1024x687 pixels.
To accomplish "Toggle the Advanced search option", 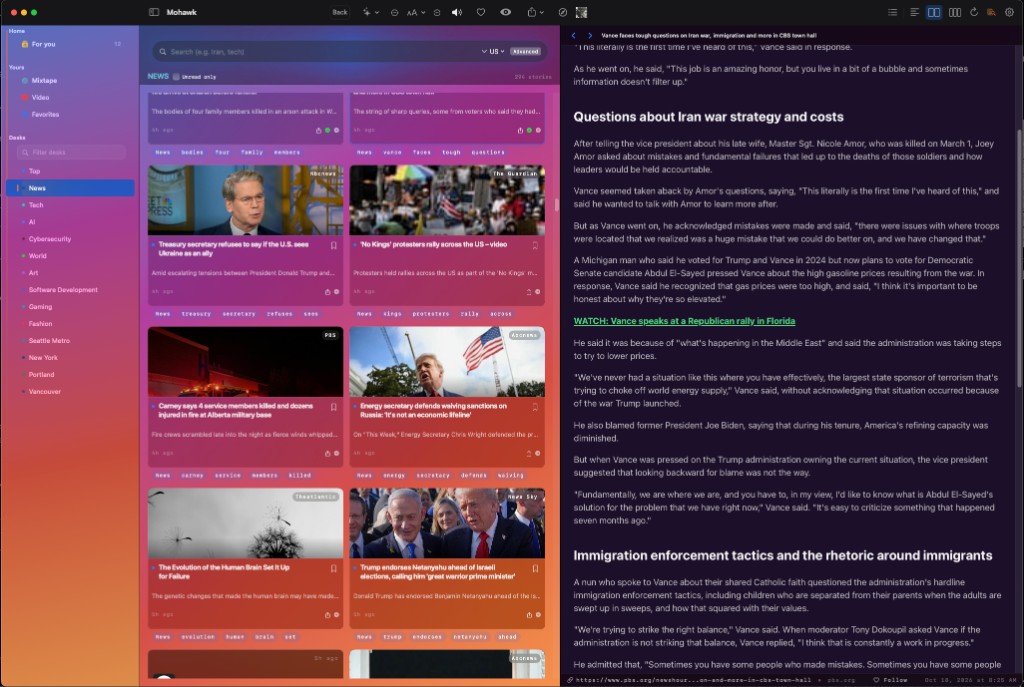I will coord(525,52).
